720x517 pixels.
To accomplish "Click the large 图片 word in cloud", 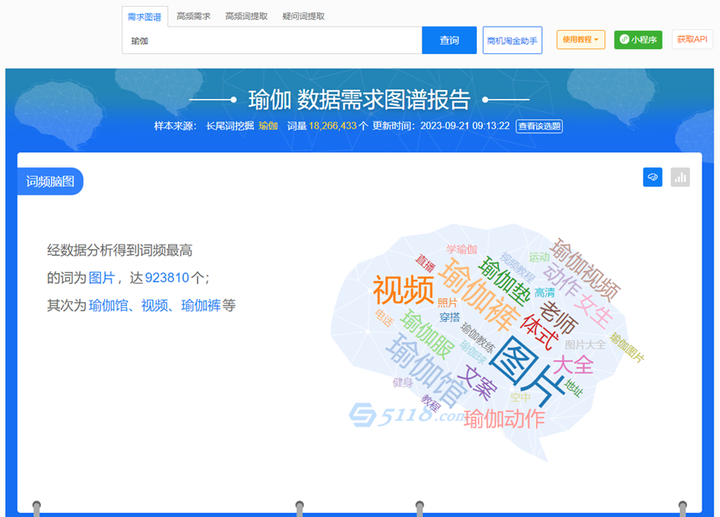I will tap(527, 371).
